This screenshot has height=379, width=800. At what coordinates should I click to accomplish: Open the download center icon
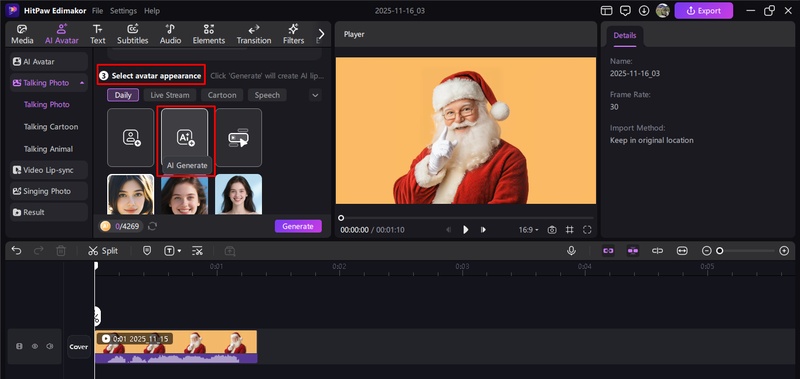pos(644,11)
